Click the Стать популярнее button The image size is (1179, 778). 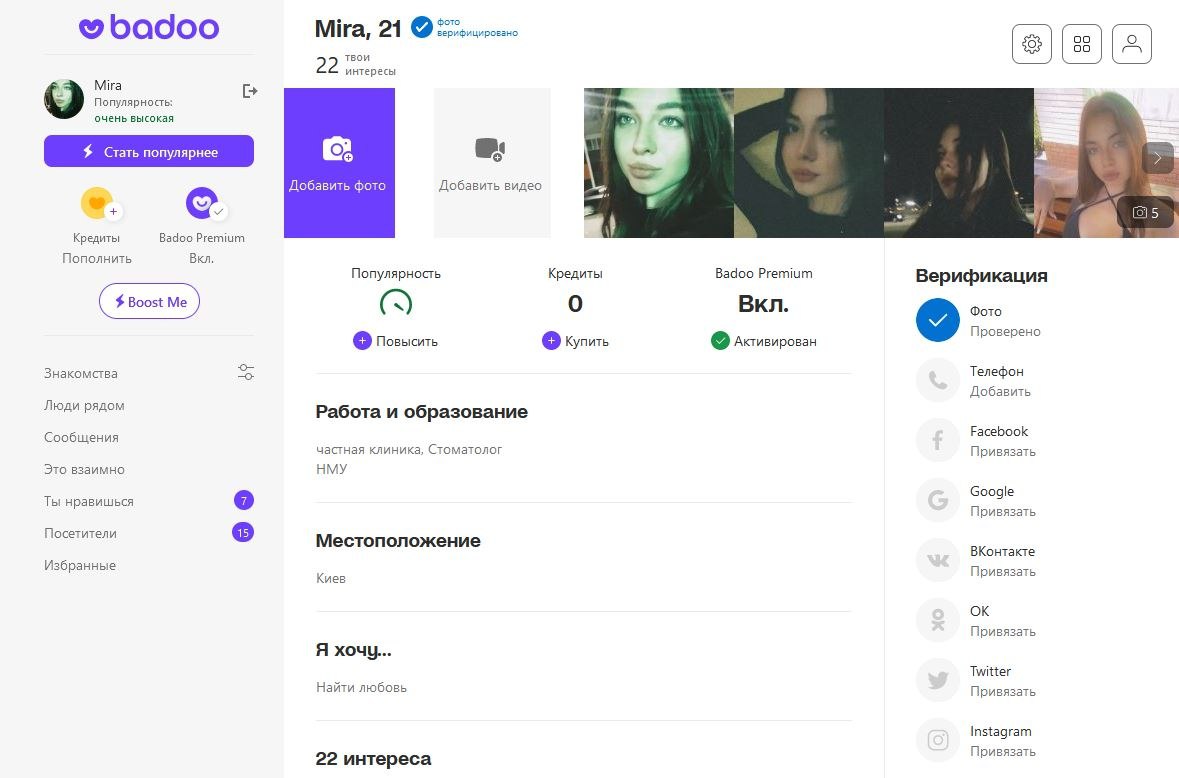tap(149, 151)
